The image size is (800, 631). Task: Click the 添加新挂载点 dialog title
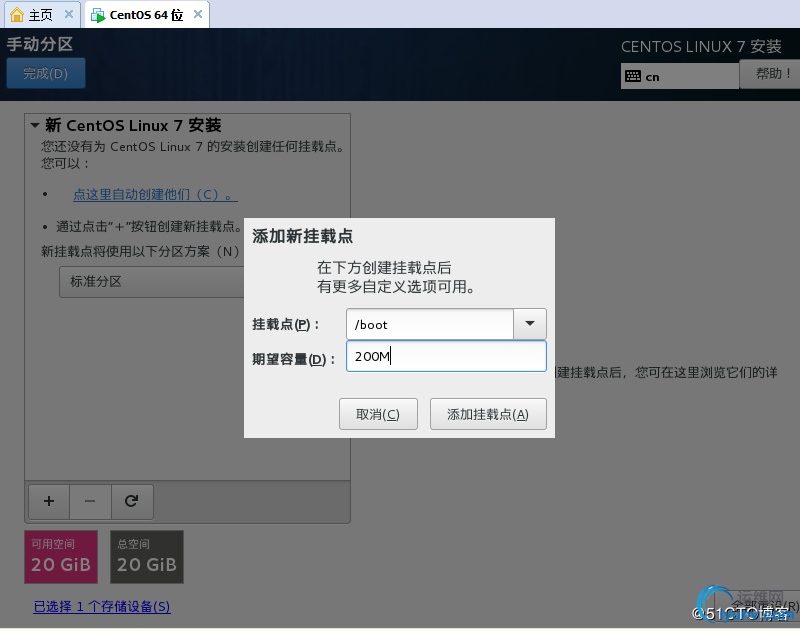point(303,236)
